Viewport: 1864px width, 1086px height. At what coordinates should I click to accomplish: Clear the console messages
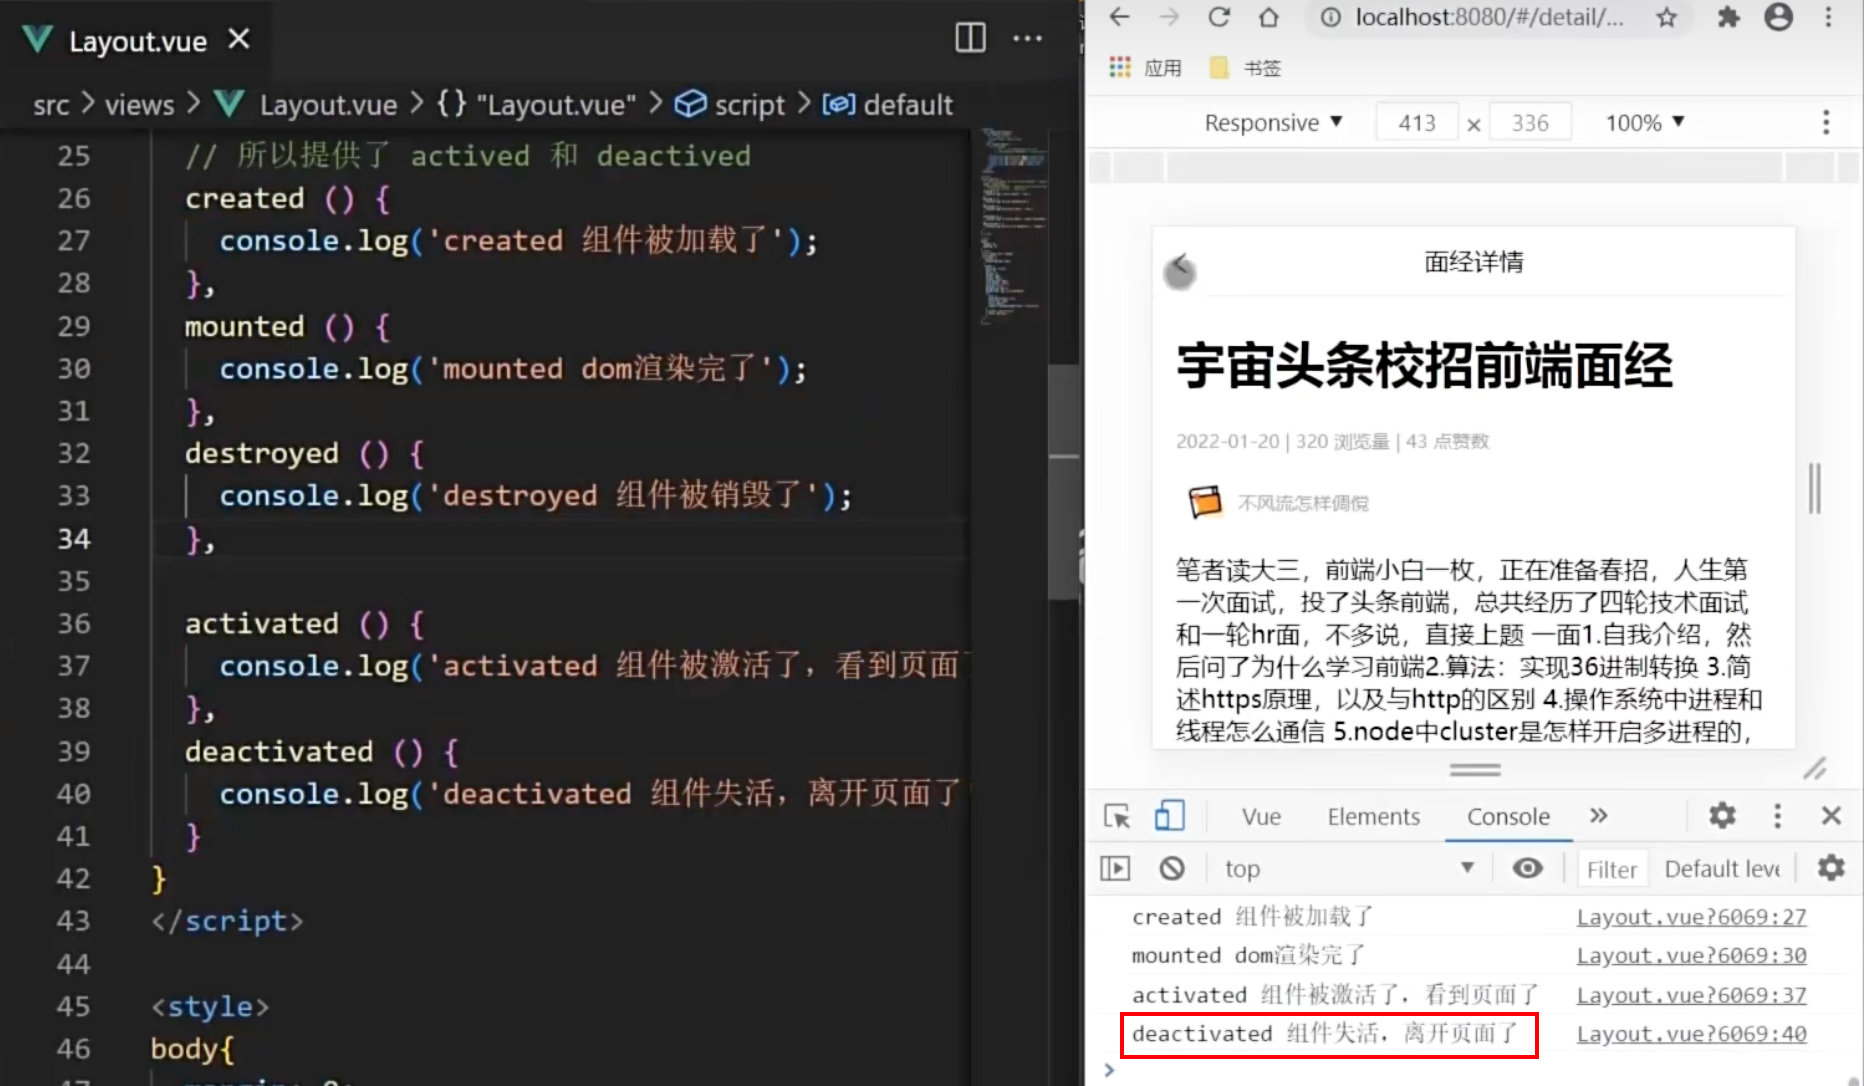point(1172,867)
